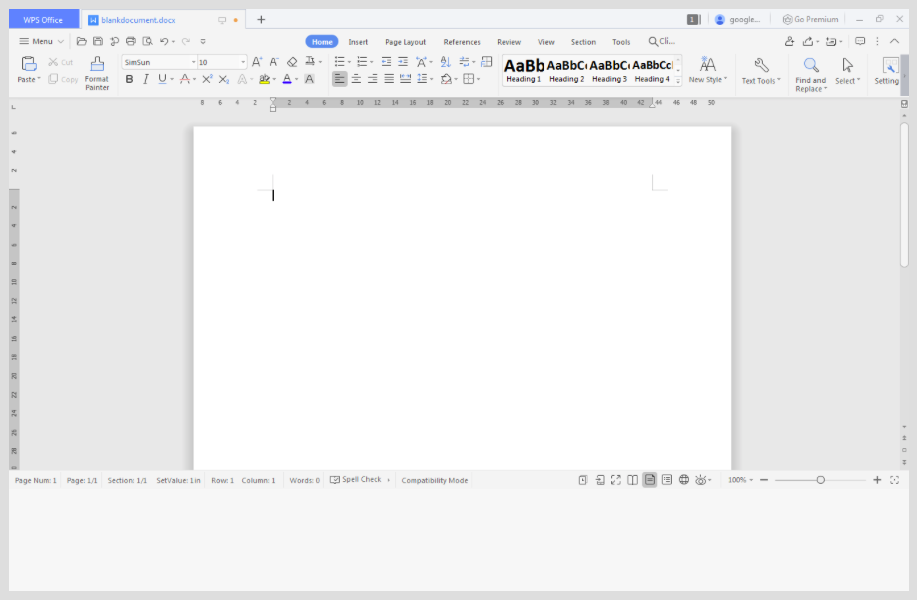917x600 pixels.
Task: Click the Go Premium button
Action: (x=811, y=19)
